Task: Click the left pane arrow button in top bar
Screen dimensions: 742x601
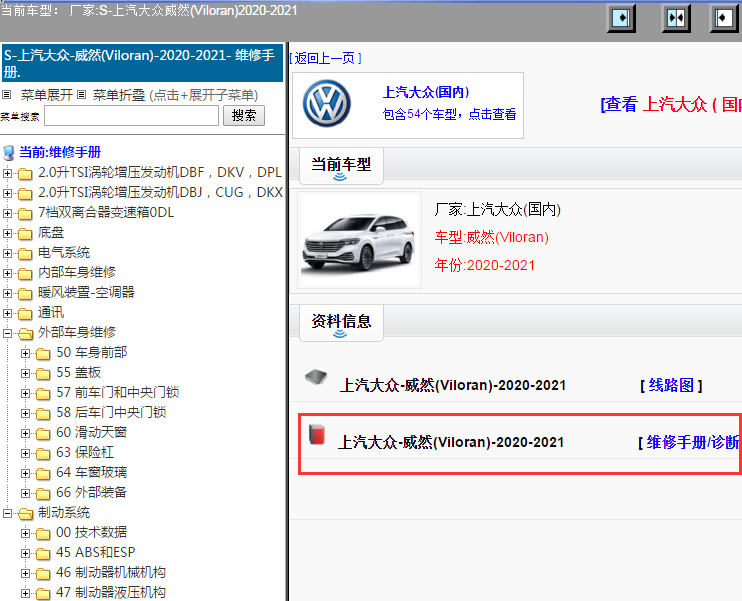Action: 621,18
